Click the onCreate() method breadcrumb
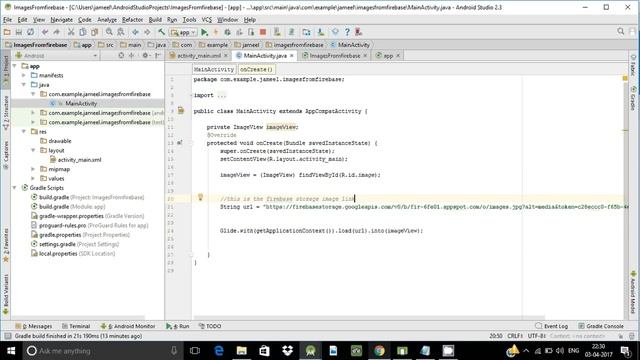The height and width of the screenshot is (360, 640). pyautogui.click(x=256, y=69)
